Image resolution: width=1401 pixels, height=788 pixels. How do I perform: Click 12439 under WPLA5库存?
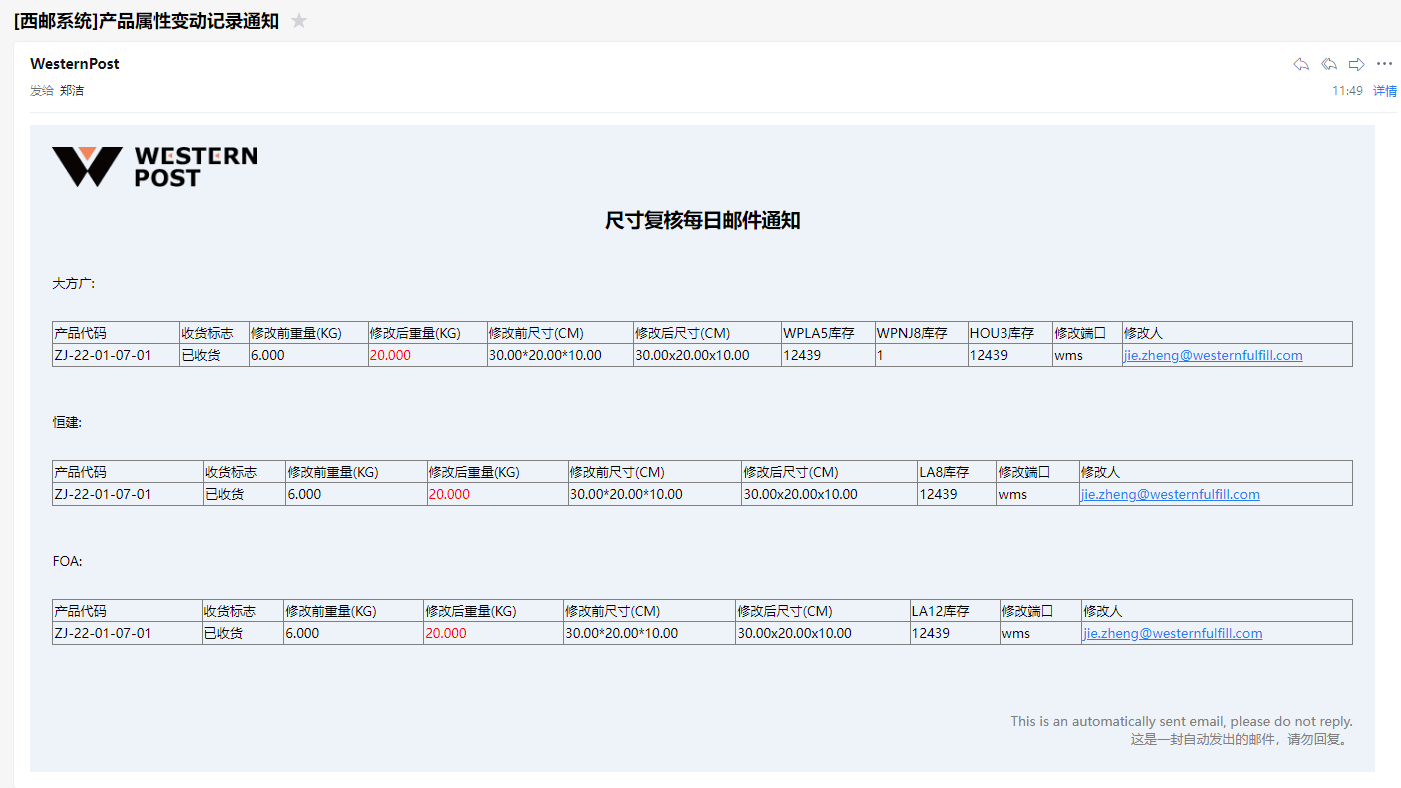pyautogui.click(x=802, y=355)
